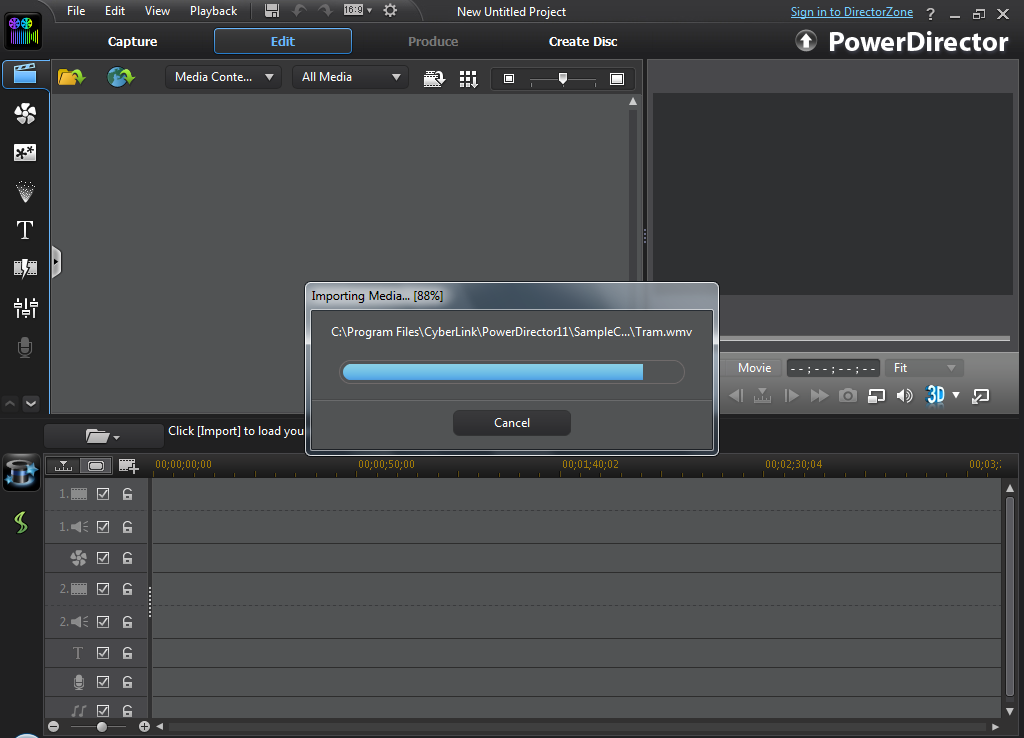Toggle checkbox for the music track
1024x738 pixels.
[x=103, y=711]
